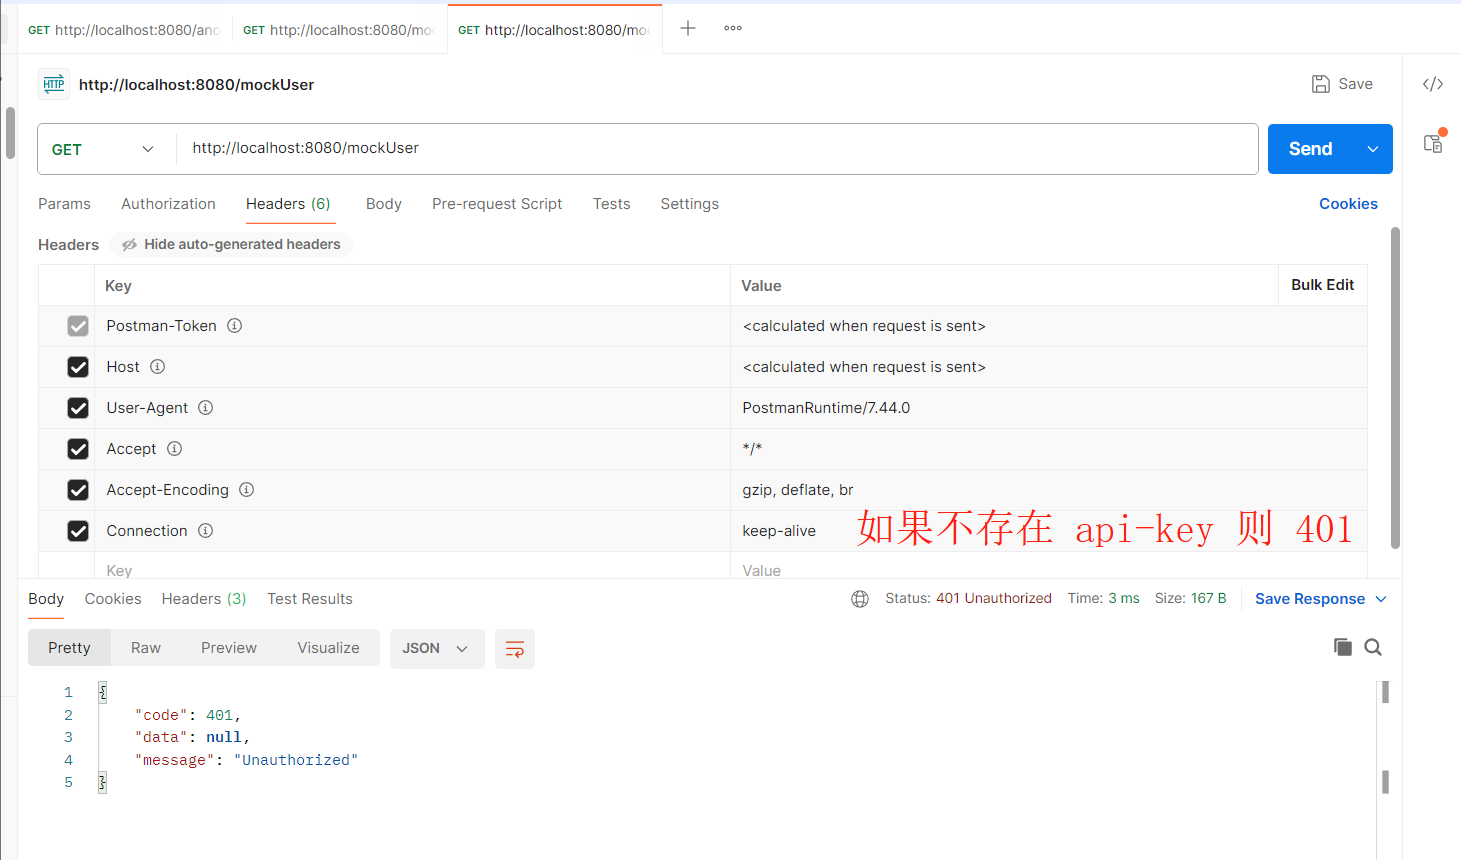Disable the User-Agent header checkbox
Image resolution: width=1461 pixels, height=860 pixels.
(x=78, y=408)
